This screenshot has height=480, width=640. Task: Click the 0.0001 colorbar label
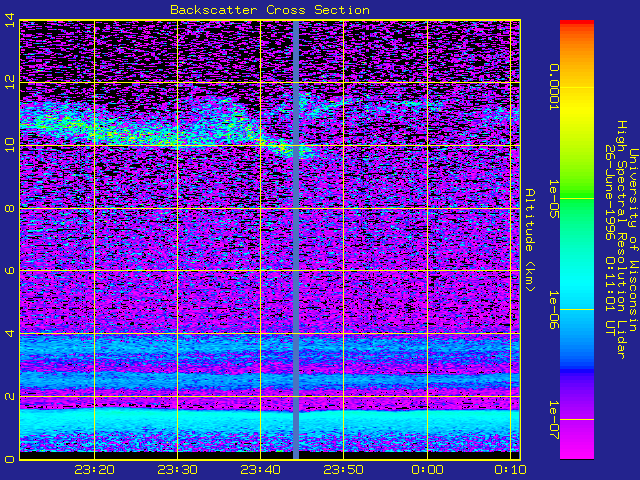pyautogui.click(x=553, y=87)
